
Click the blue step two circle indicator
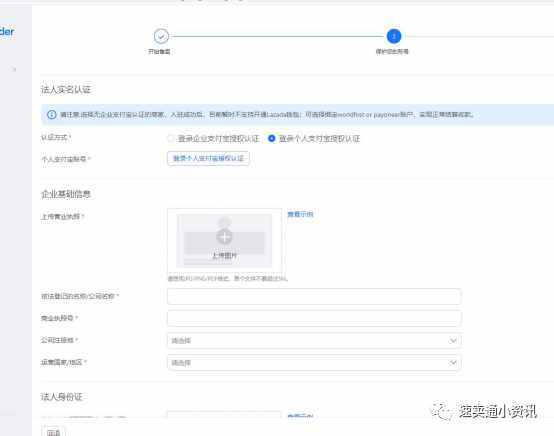394,36
